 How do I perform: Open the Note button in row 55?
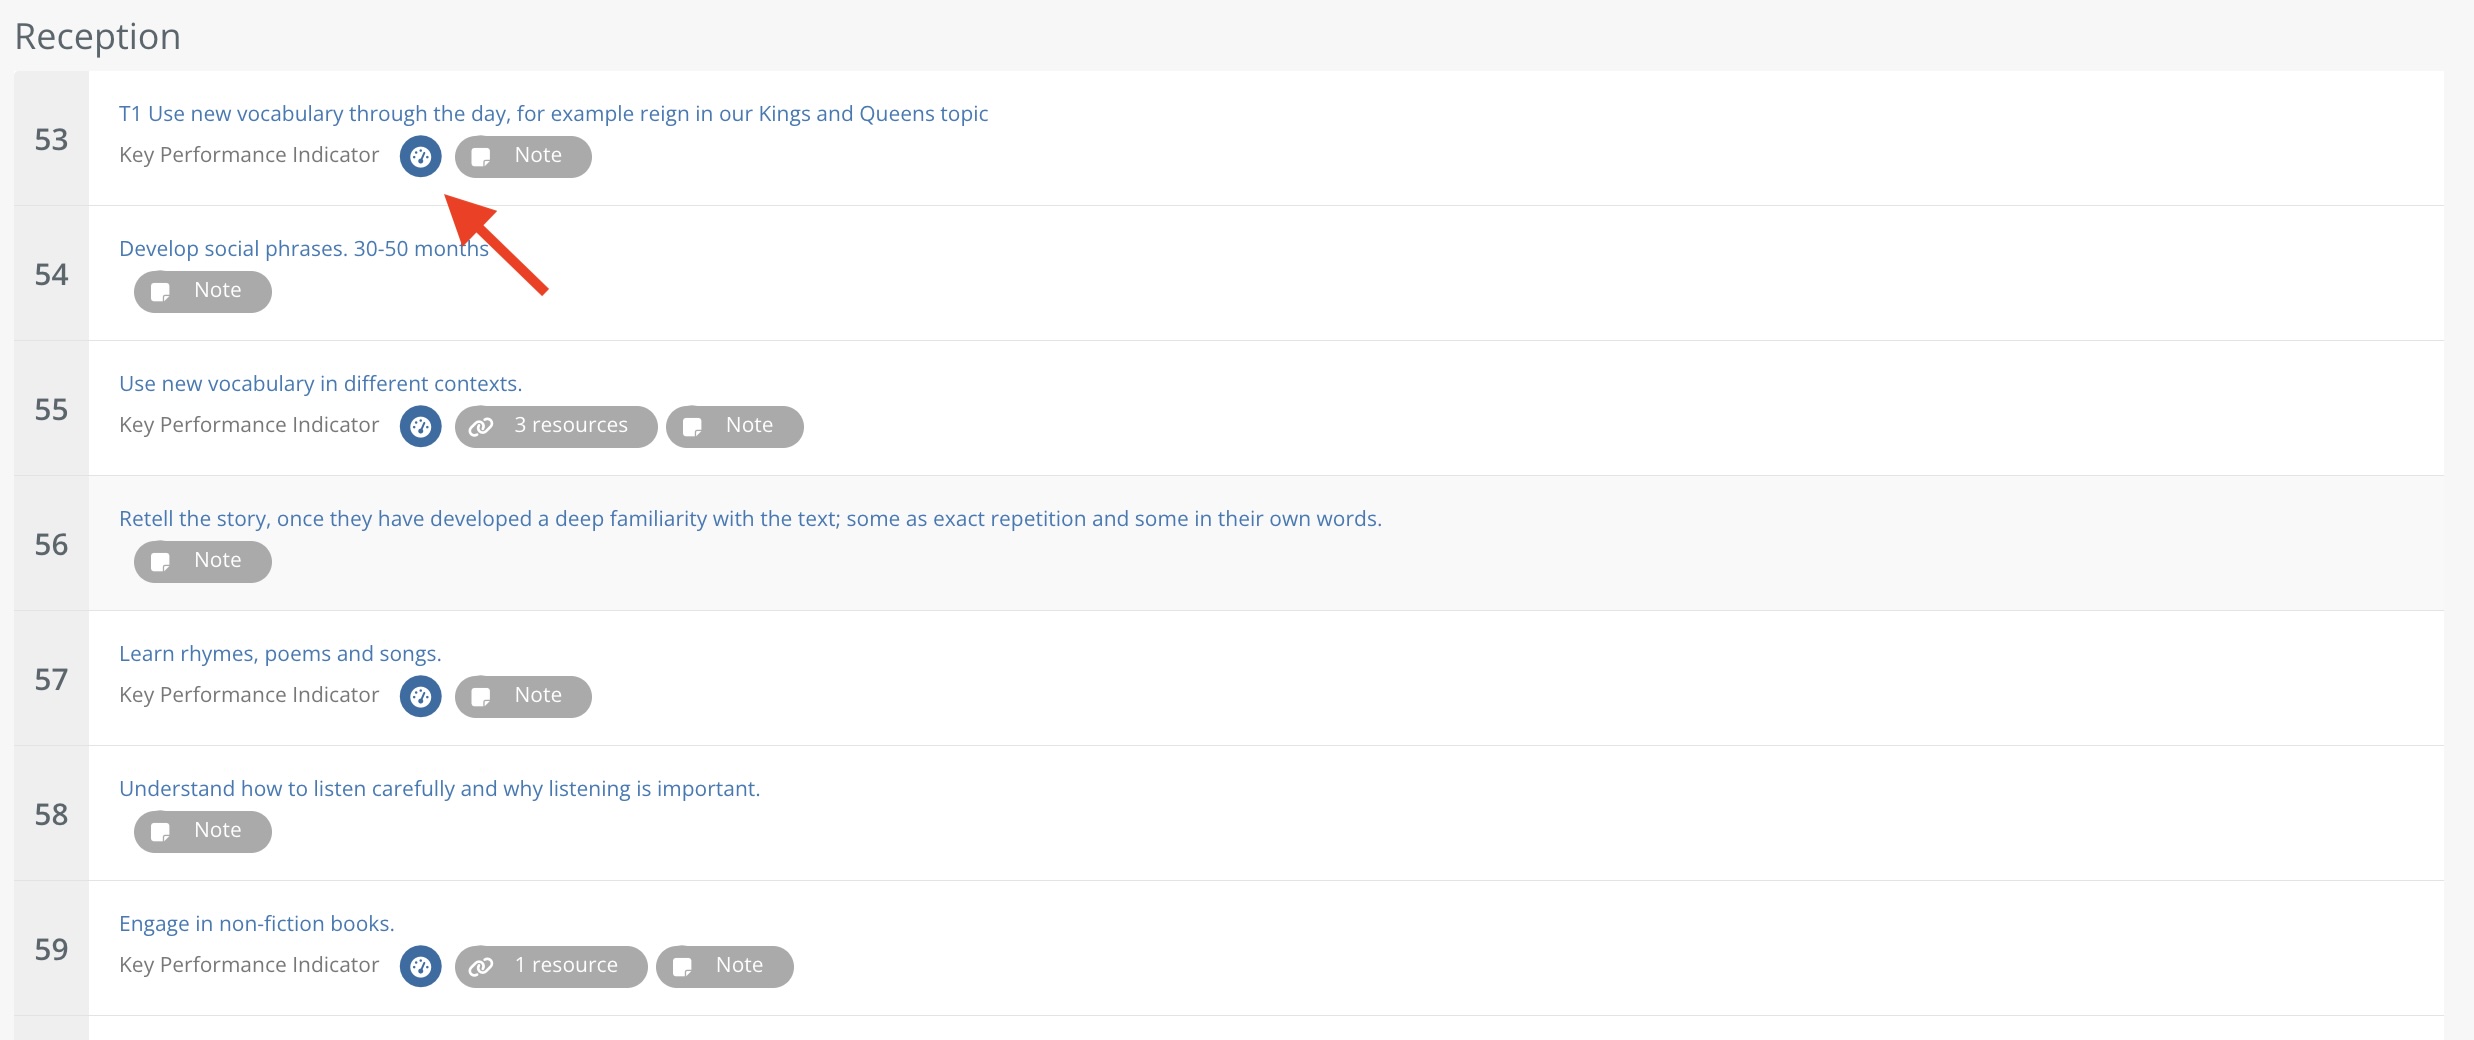point(734,426)
